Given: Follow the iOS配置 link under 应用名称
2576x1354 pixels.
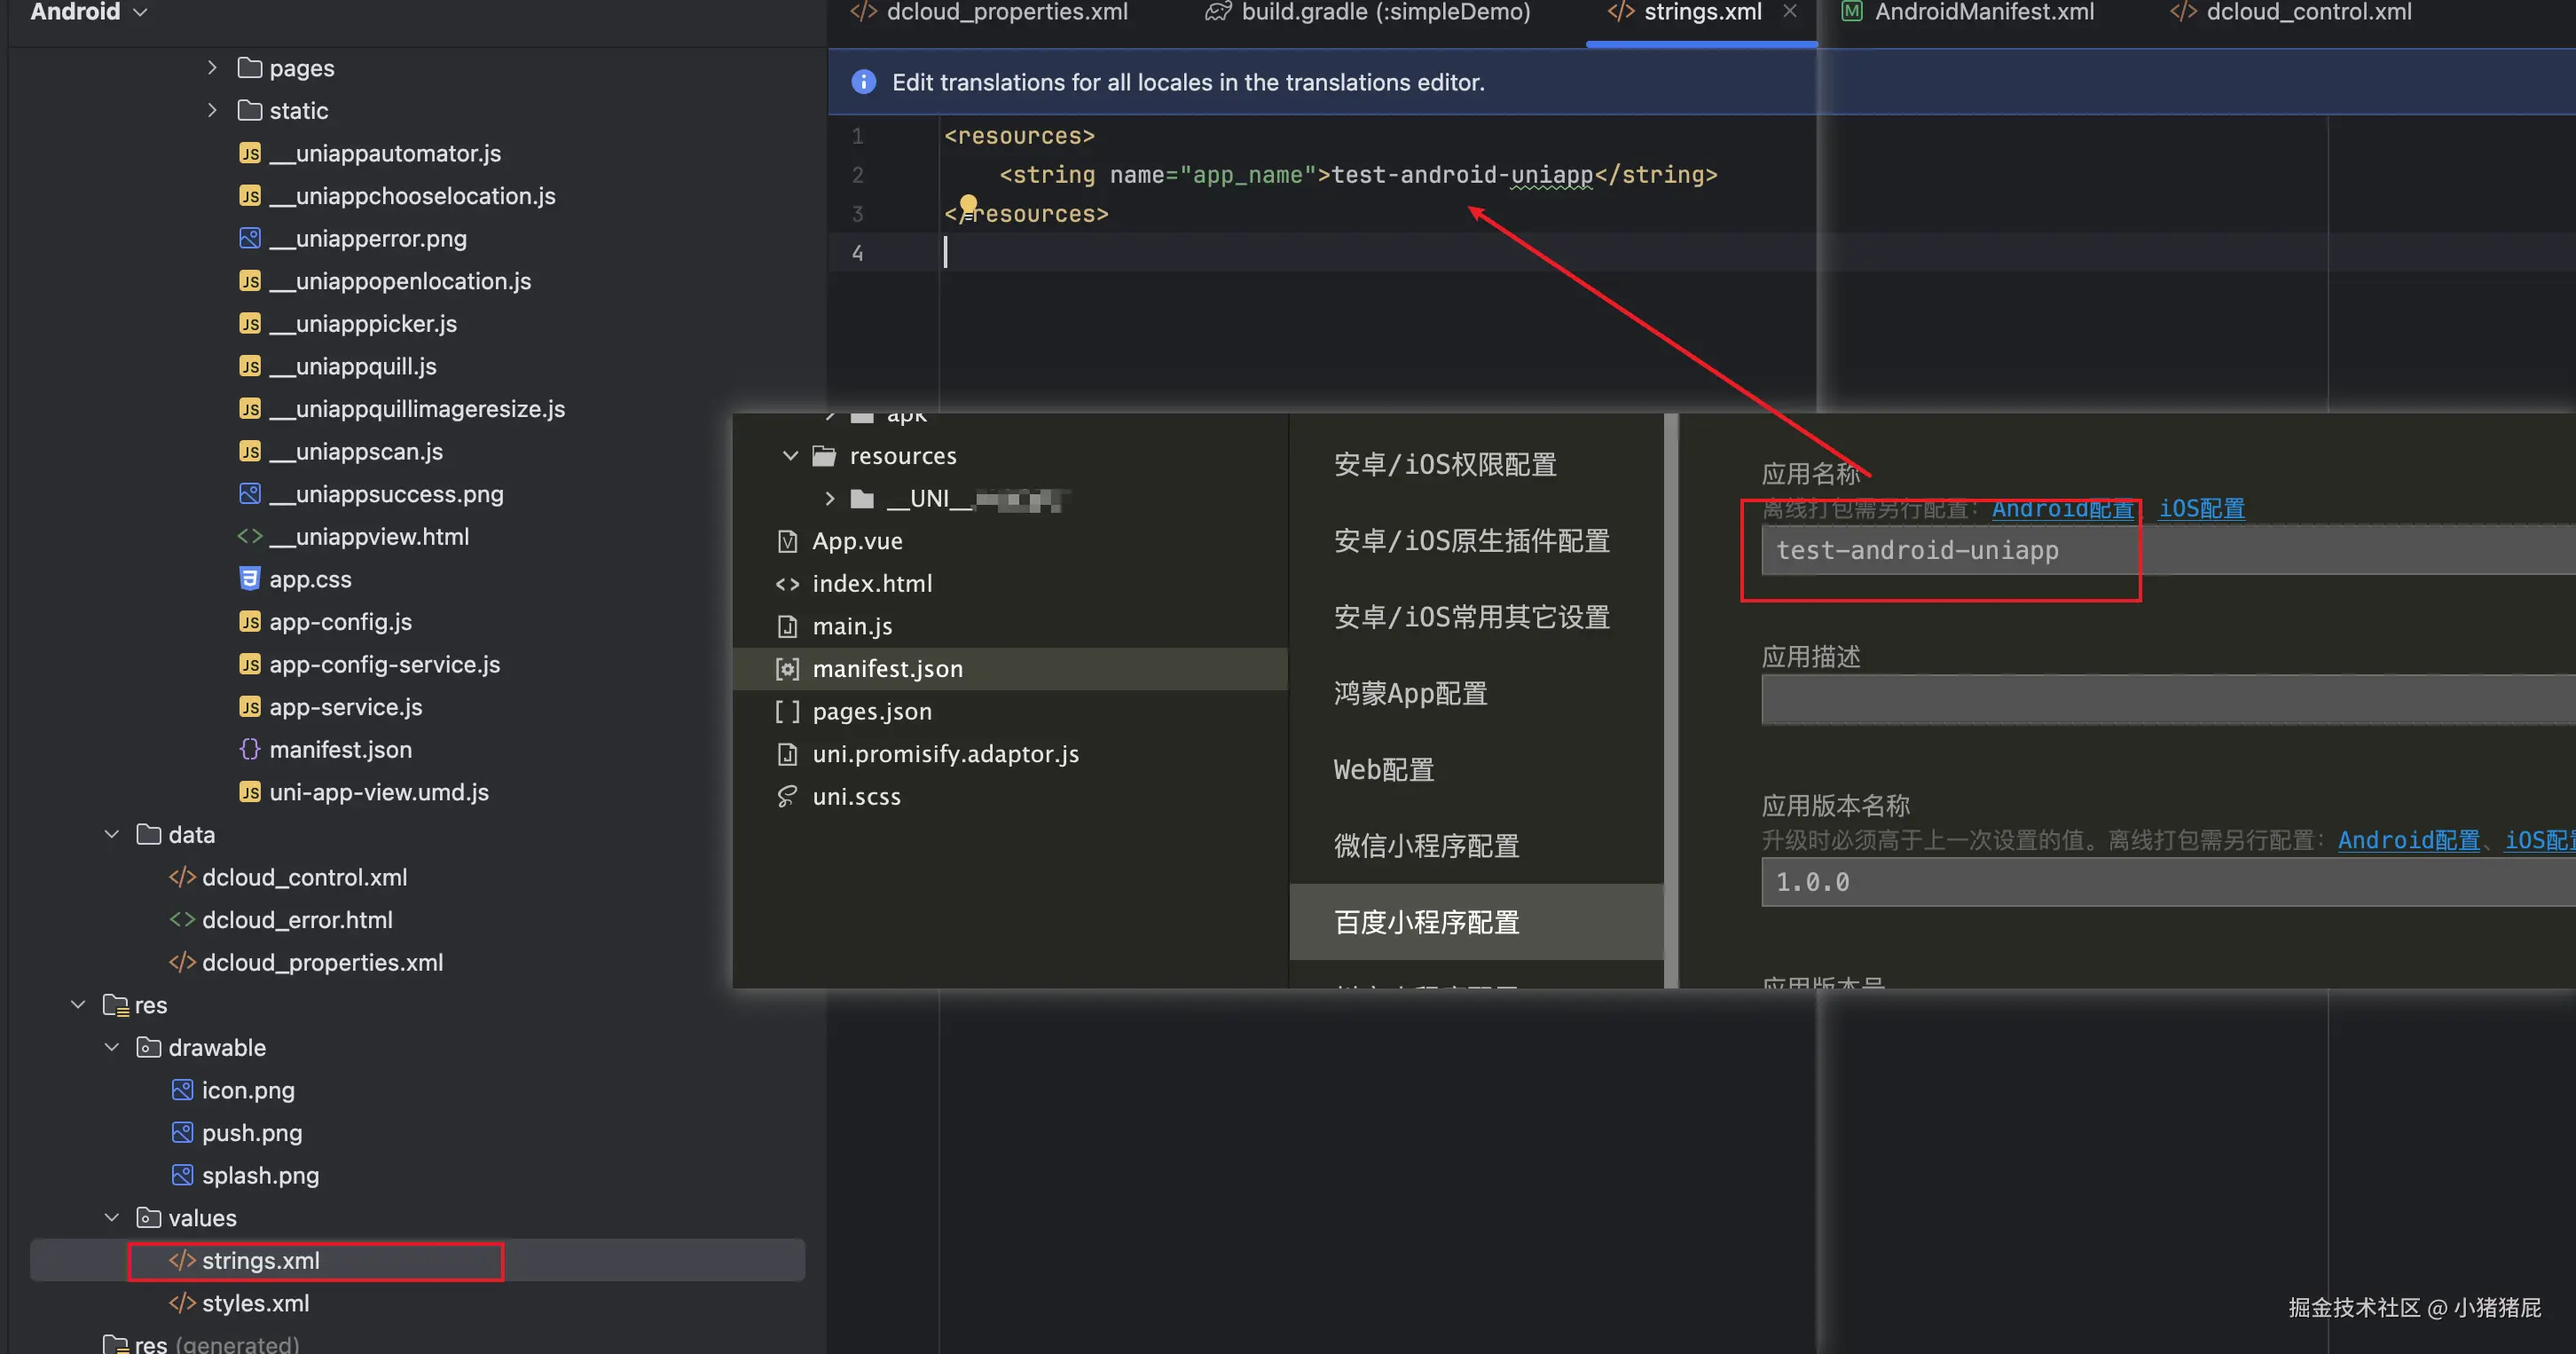Looking at the screenshot, I should click(x=2201, y=509).
